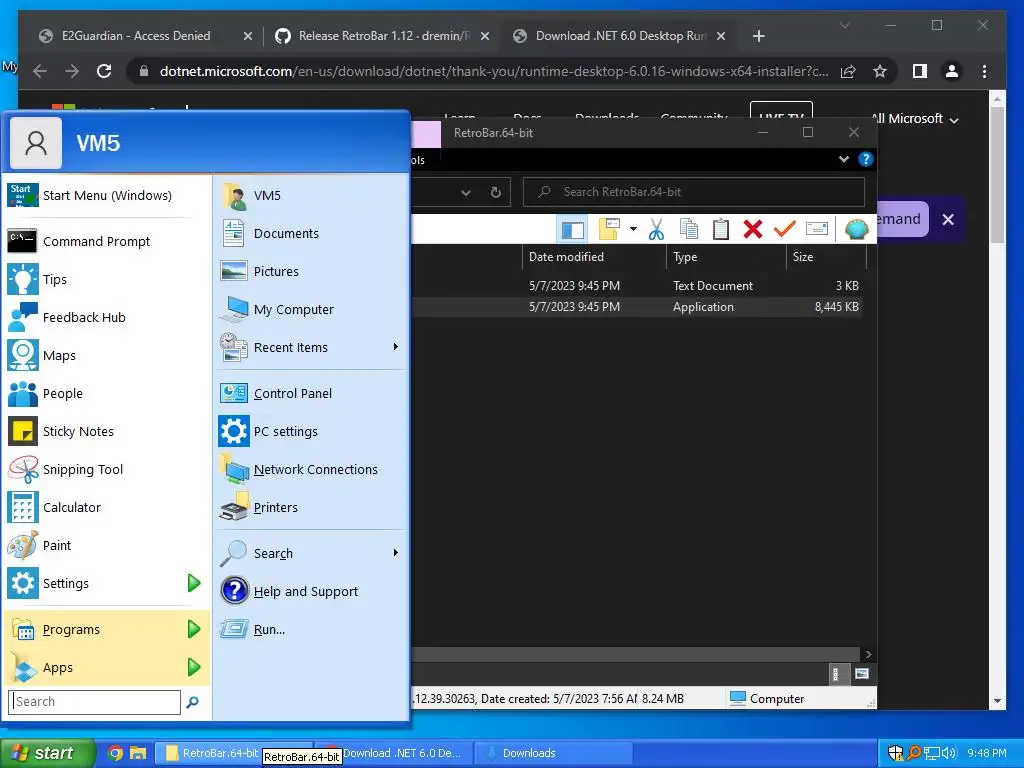
Task: Click the Chrome address bar URL
Action: coord(494,71)
